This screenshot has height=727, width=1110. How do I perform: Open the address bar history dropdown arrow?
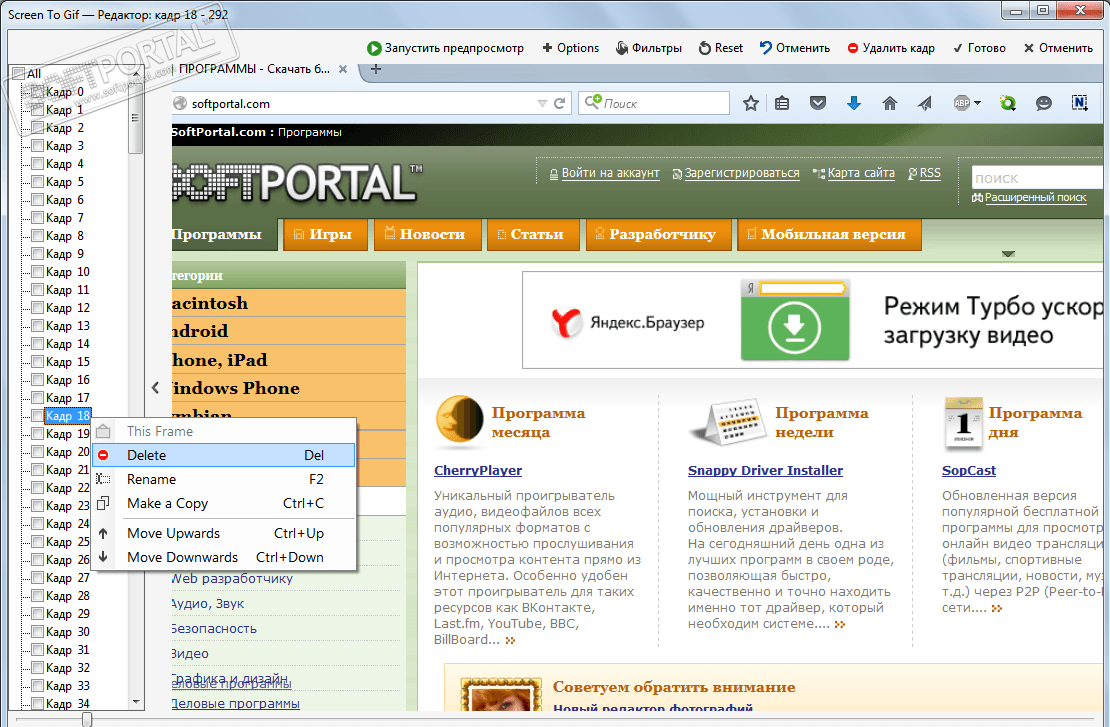coord(542,103)
